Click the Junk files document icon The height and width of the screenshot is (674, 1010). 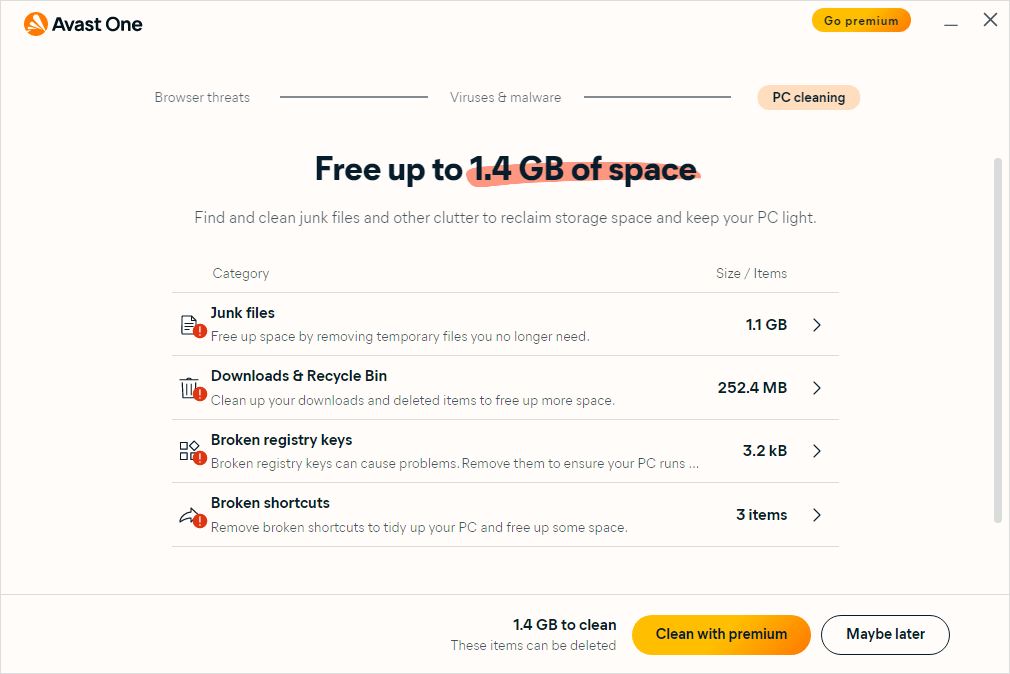(x=189, y=324)
